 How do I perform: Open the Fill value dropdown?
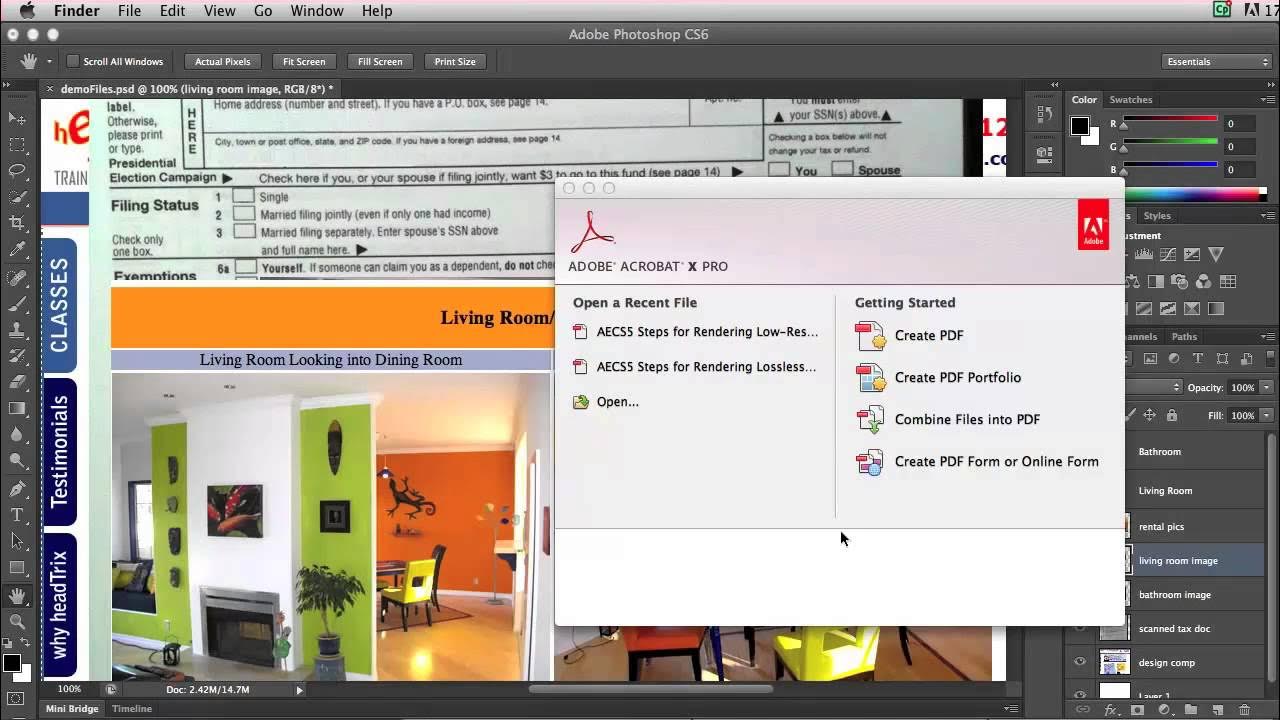(x=1267, y=415)
